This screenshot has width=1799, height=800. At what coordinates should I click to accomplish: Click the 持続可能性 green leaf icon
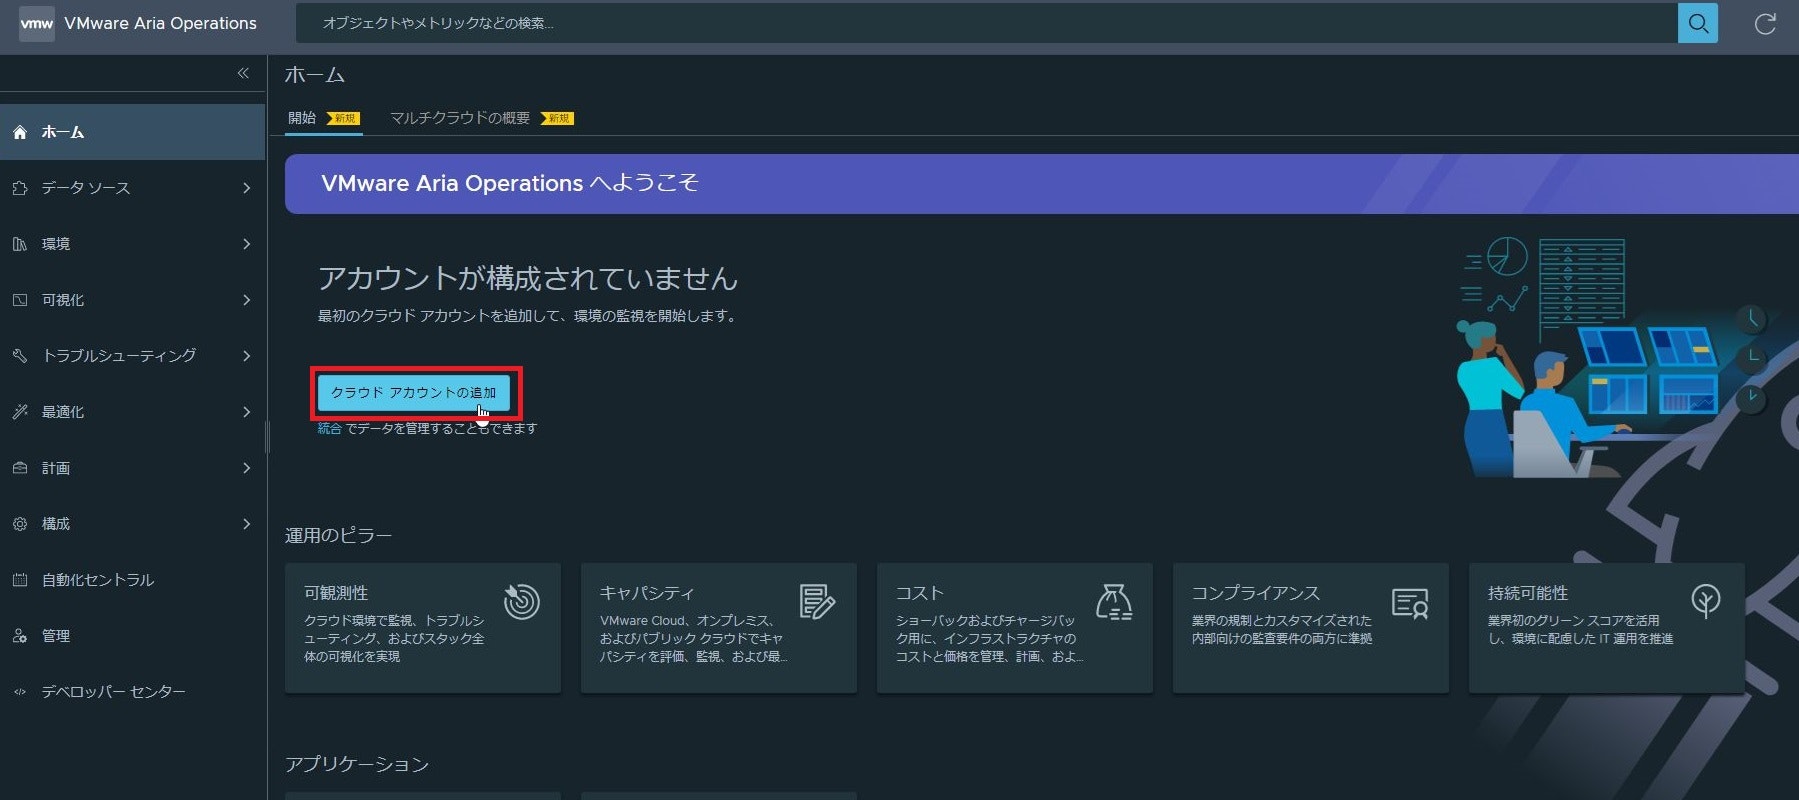1705,600
